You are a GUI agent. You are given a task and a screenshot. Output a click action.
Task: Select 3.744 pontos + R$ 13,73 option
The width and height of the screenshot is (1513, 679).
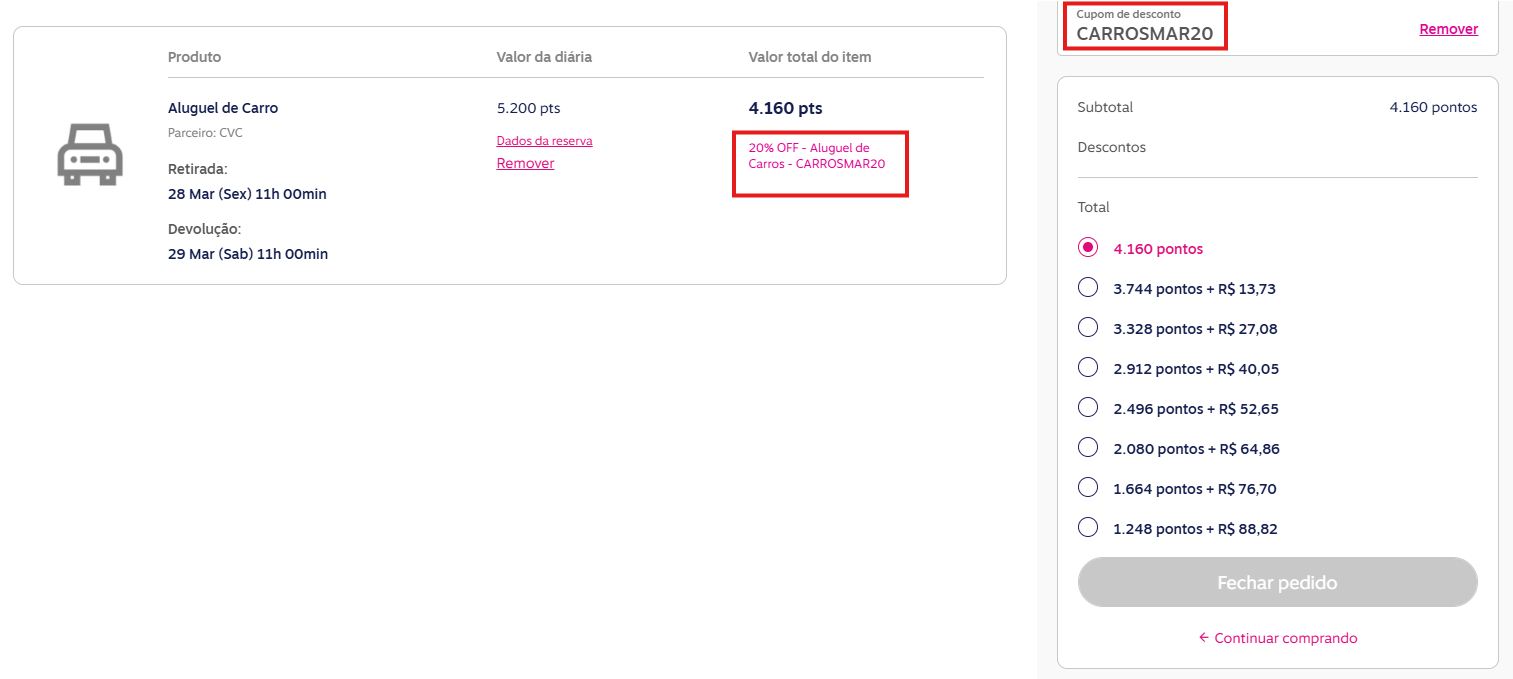coord(1088,288)
